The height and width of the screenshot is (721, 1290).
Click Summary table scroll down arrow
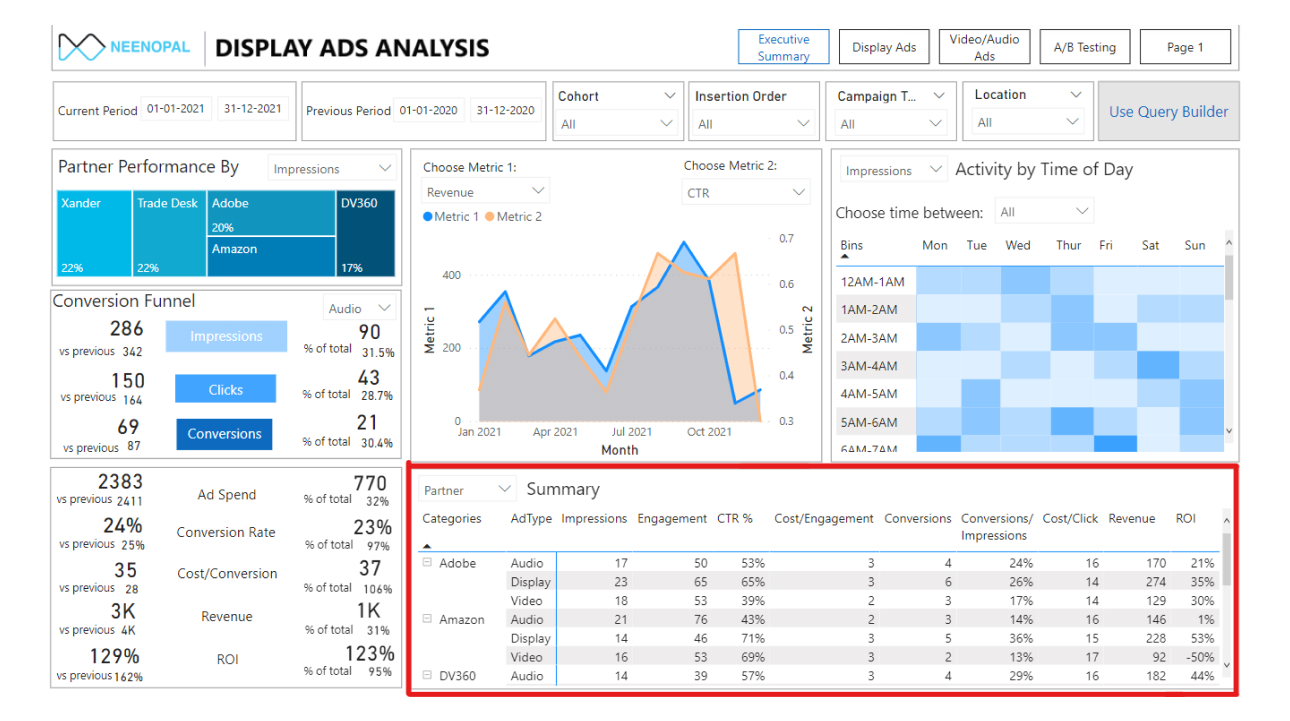click(1227, 665)
